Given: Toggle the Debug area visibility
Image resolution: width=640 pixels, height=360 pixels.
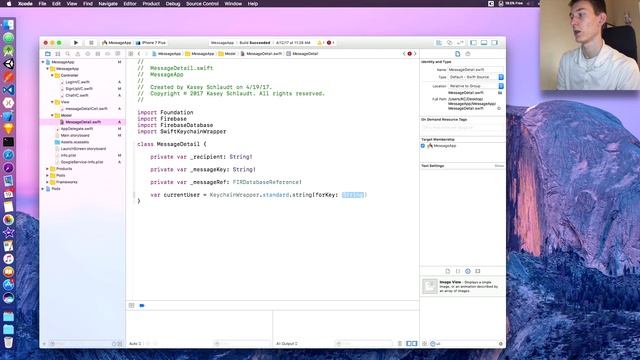Looking at the screenshot, I should (x=484, y=43).
